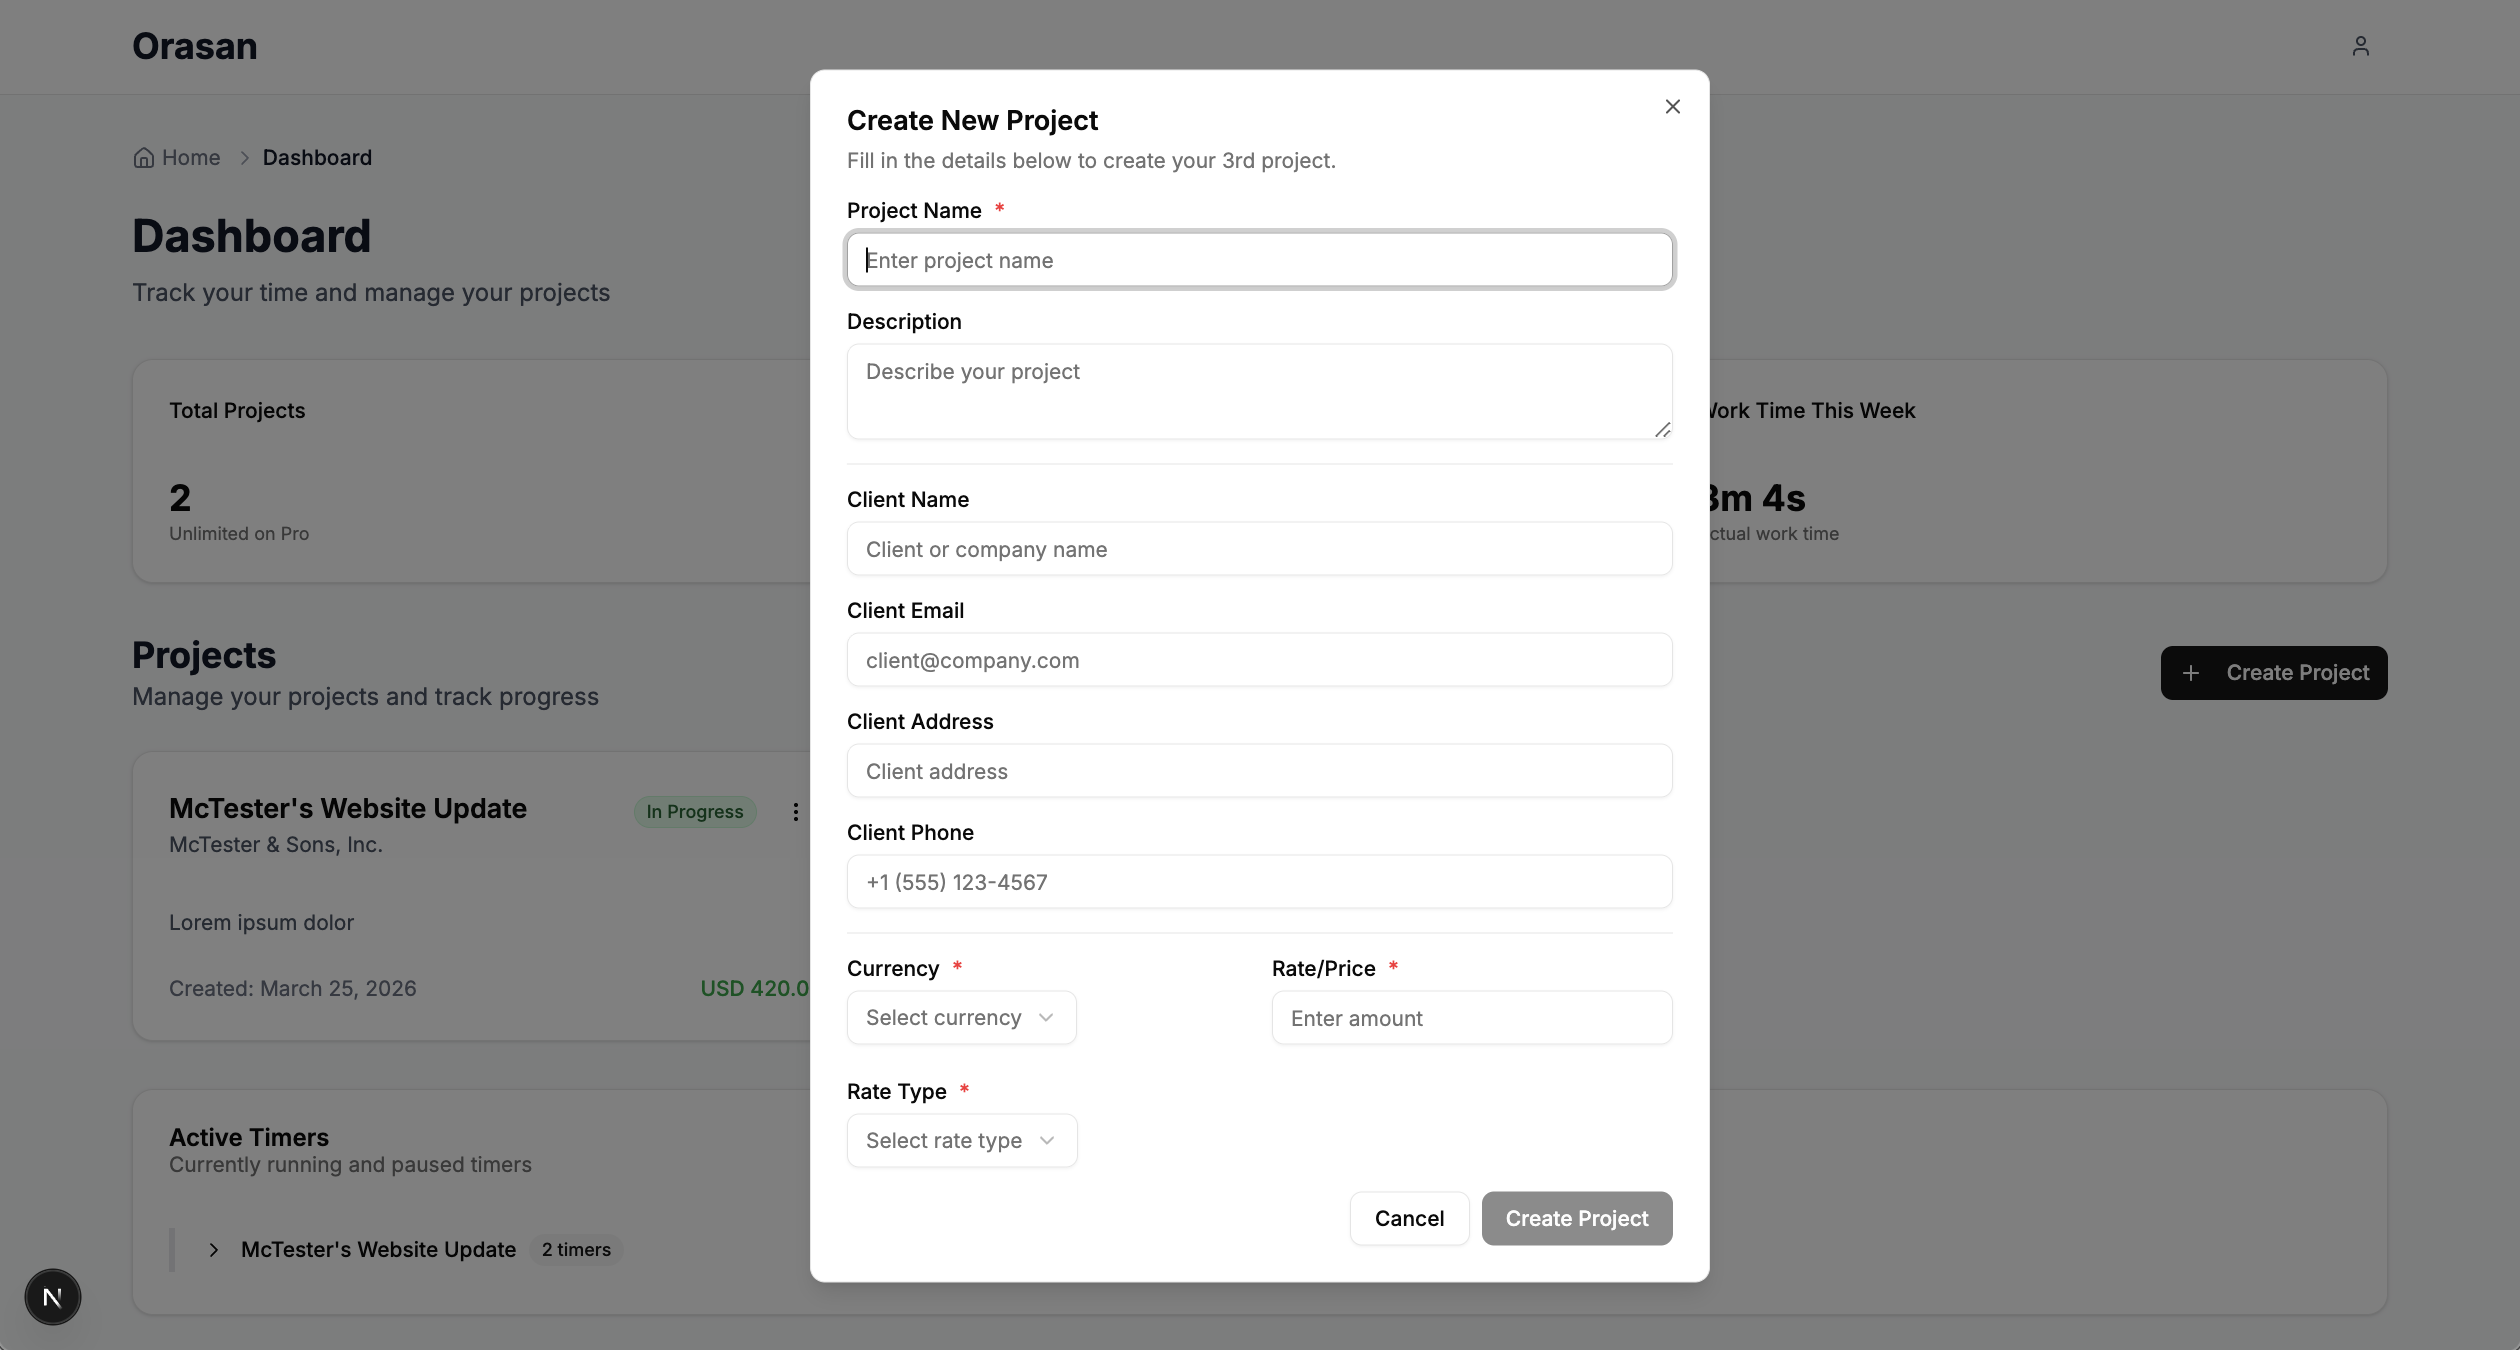This screenshot has height=1350, width=2520.
Task: Click the Client Email field
Action: [1259, 660]
